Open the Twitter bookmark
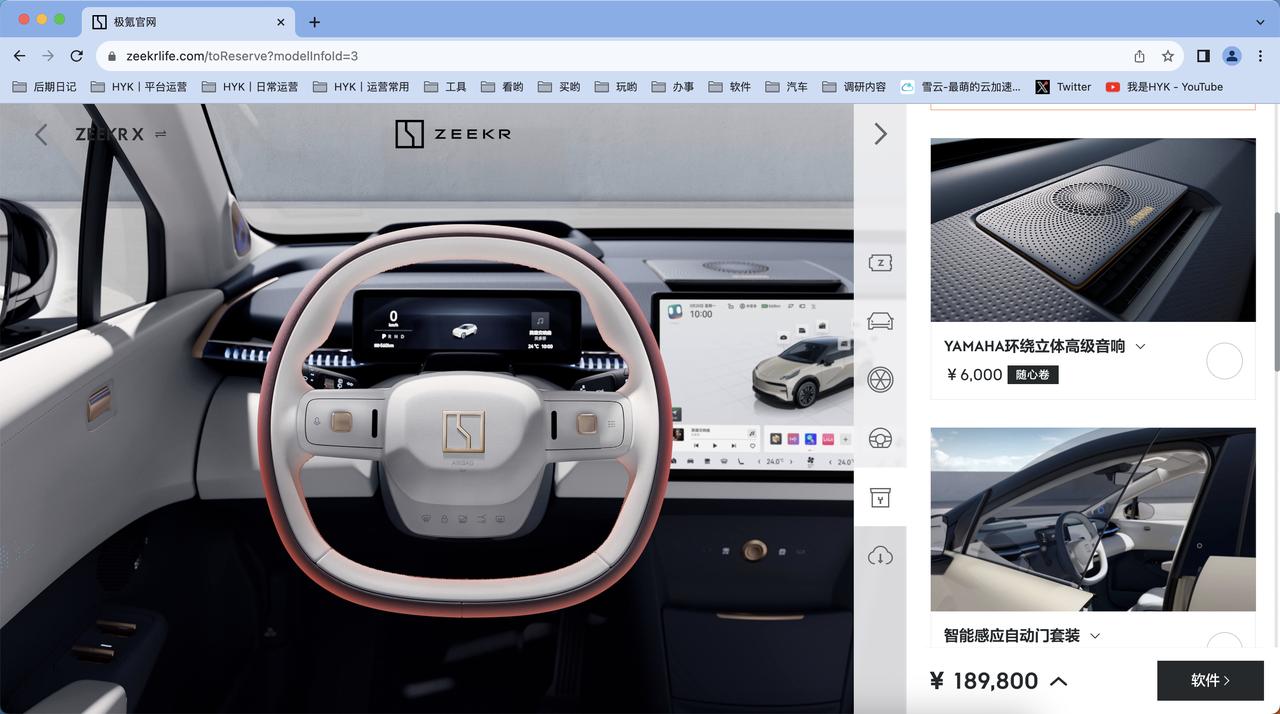1280x714 pixels. [x=1064, y=87]
